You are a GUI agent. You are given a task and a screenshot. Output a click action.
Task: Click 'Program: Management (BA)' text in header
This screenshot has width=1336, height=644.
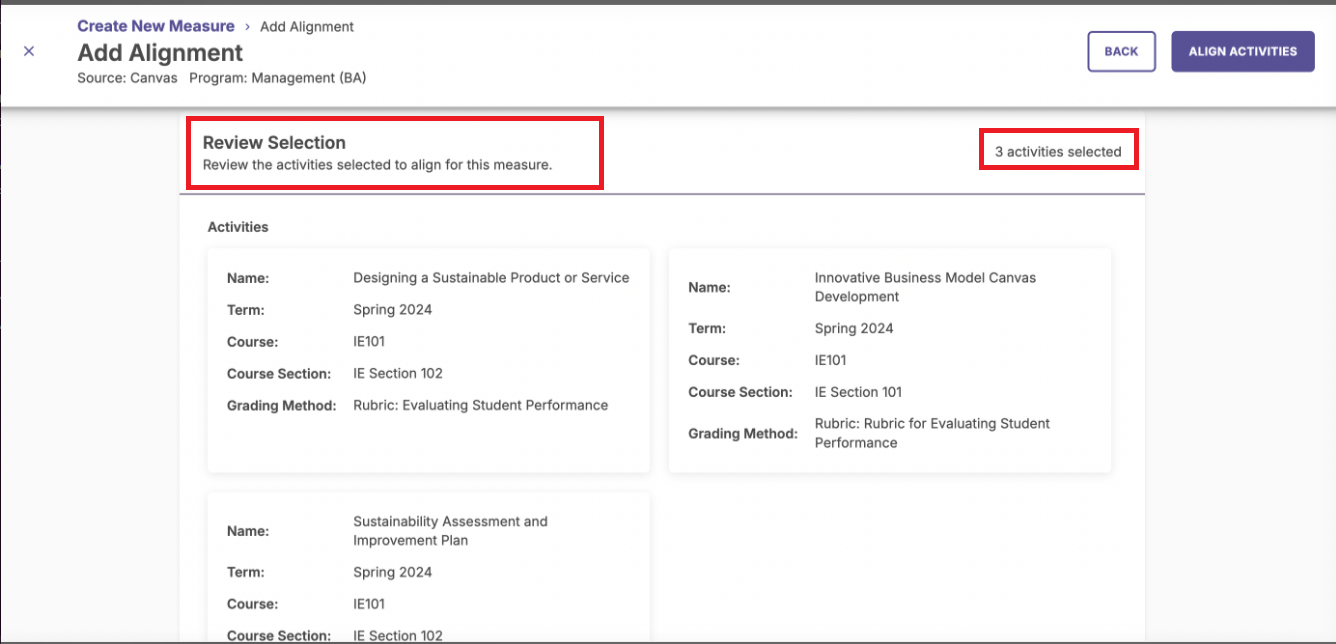pos(278,77)
